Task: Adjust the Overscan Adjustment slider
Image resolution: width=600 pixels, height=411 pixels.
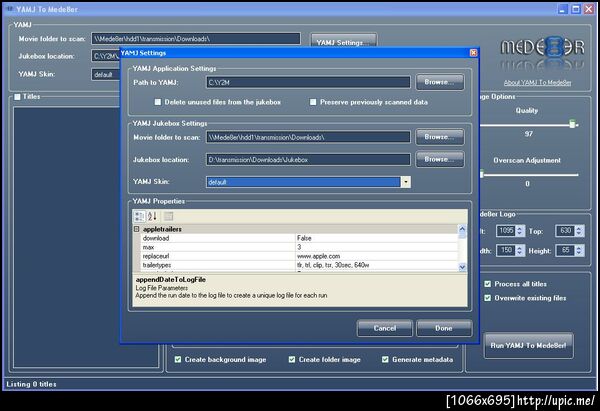Action: coord(482,174)
